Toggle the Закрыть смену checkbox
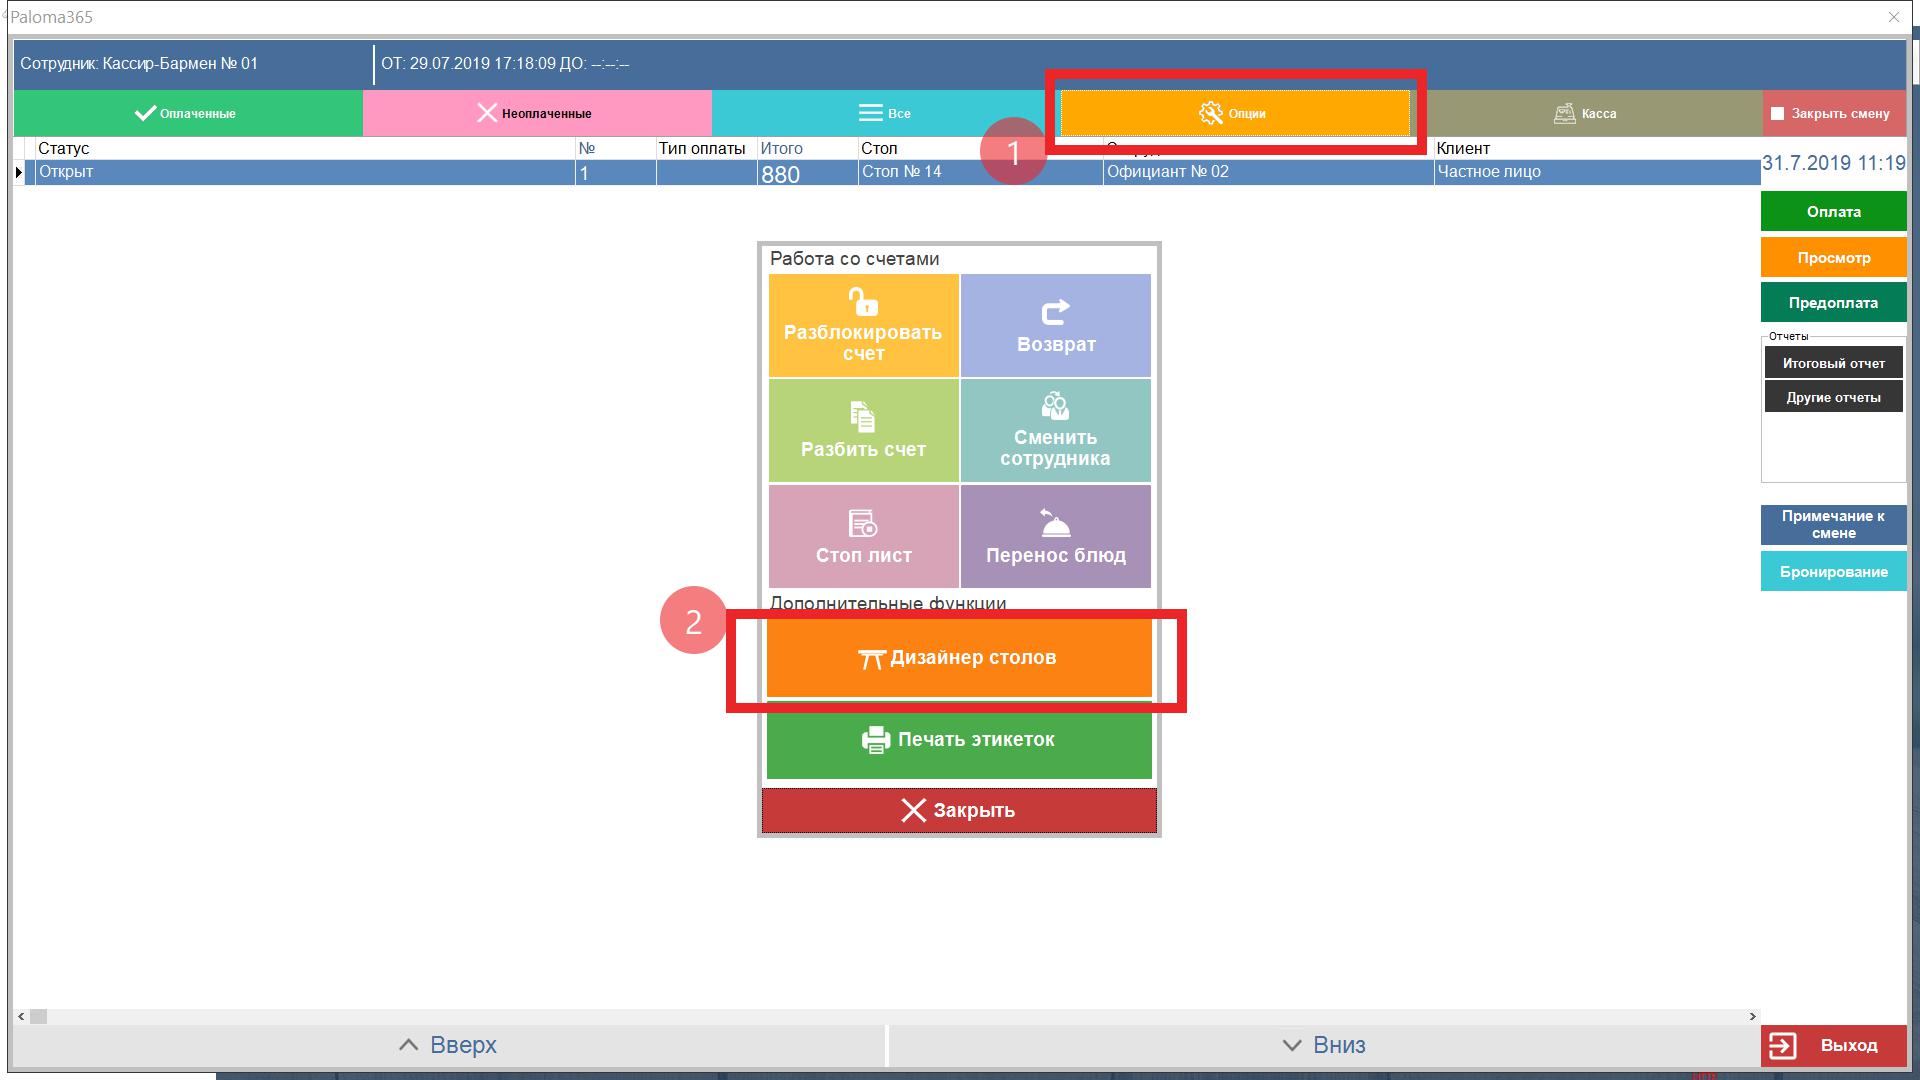Screen dimensions: 1920x1080 (1777, 114)
